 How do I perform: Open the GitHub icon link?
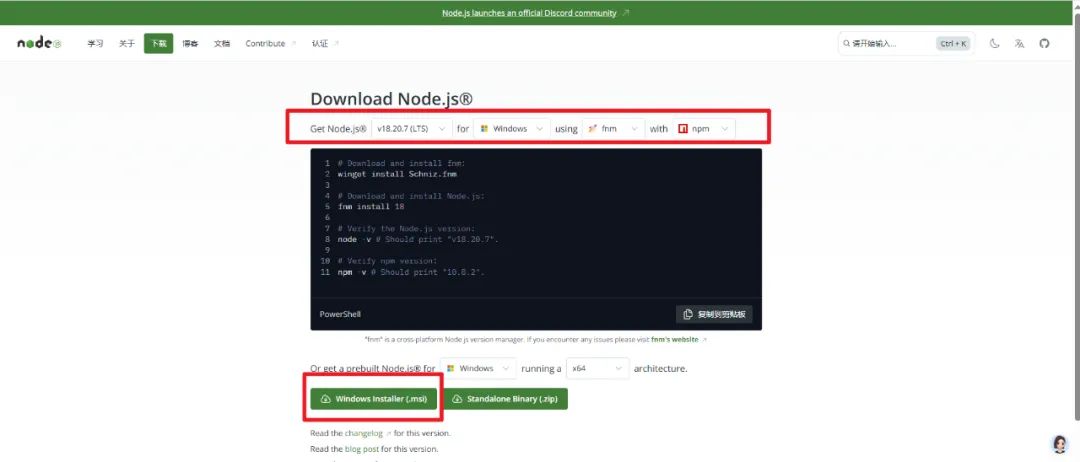[1044, 43]
